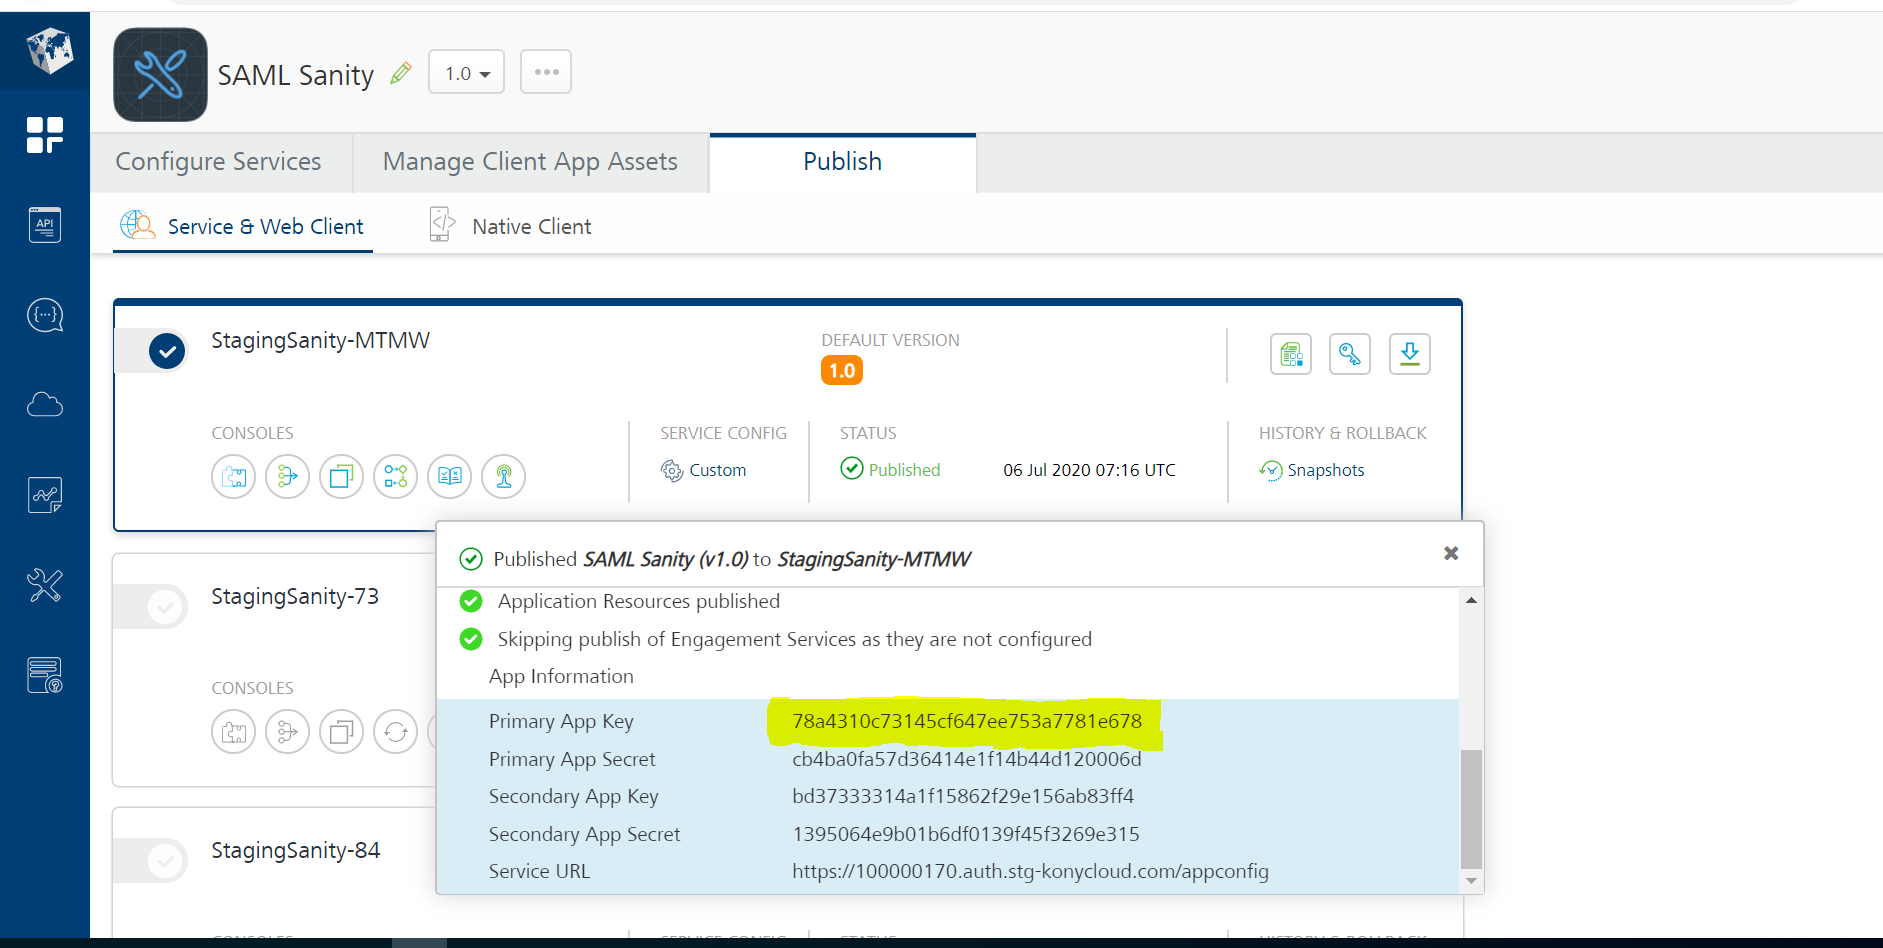Toggle the StagingSanity-73 selection checkmark

[167, 606]
